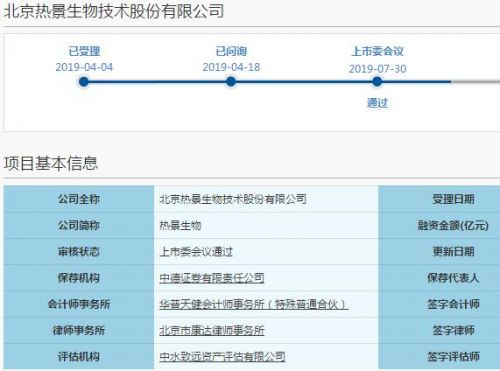The height and width of the screenshot is (371, 500).
Task: Click the 项目基本信息 section heading
Action: pos(51,163)
